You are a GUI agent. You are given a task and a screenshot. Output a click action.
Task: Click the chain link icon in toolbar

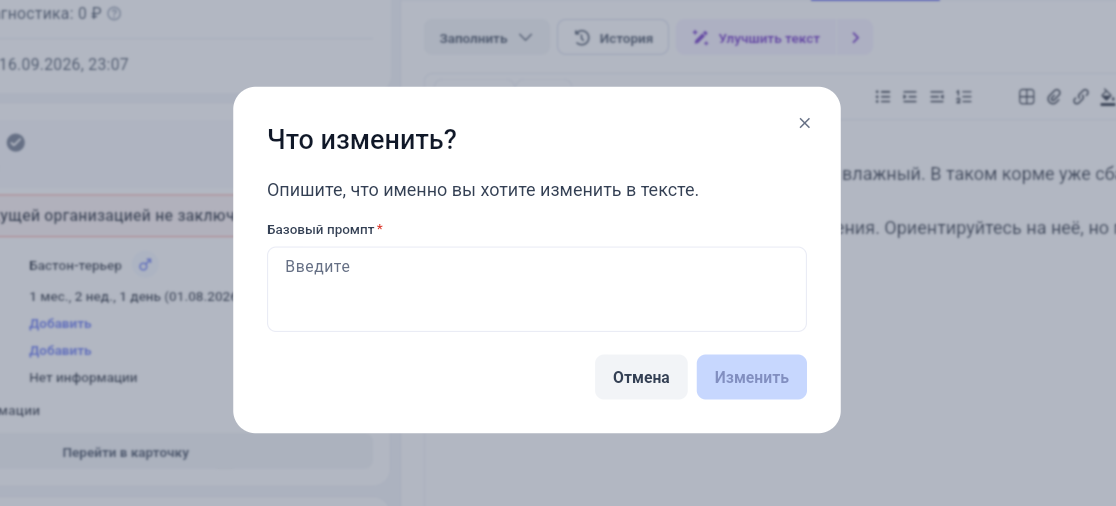(1080, 97)
